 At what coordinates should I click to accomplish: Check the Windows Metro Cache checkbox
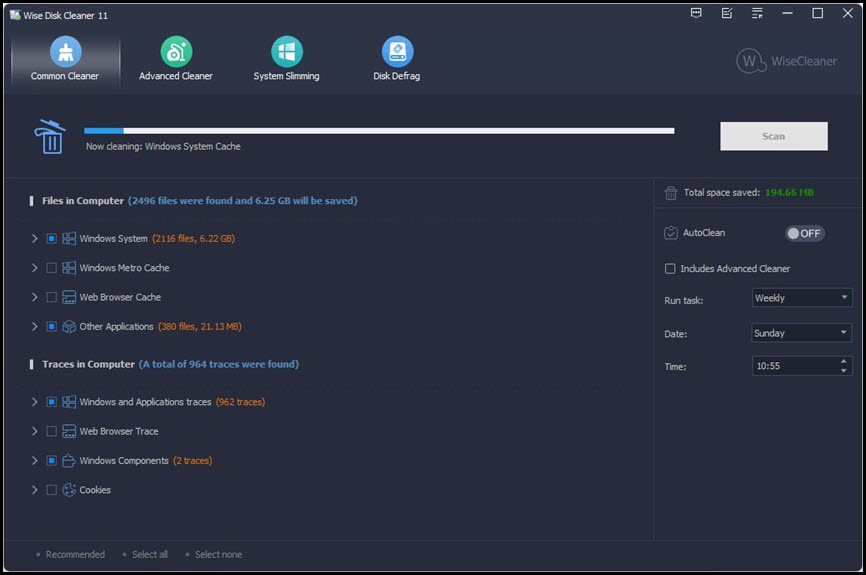click(51, 268)
